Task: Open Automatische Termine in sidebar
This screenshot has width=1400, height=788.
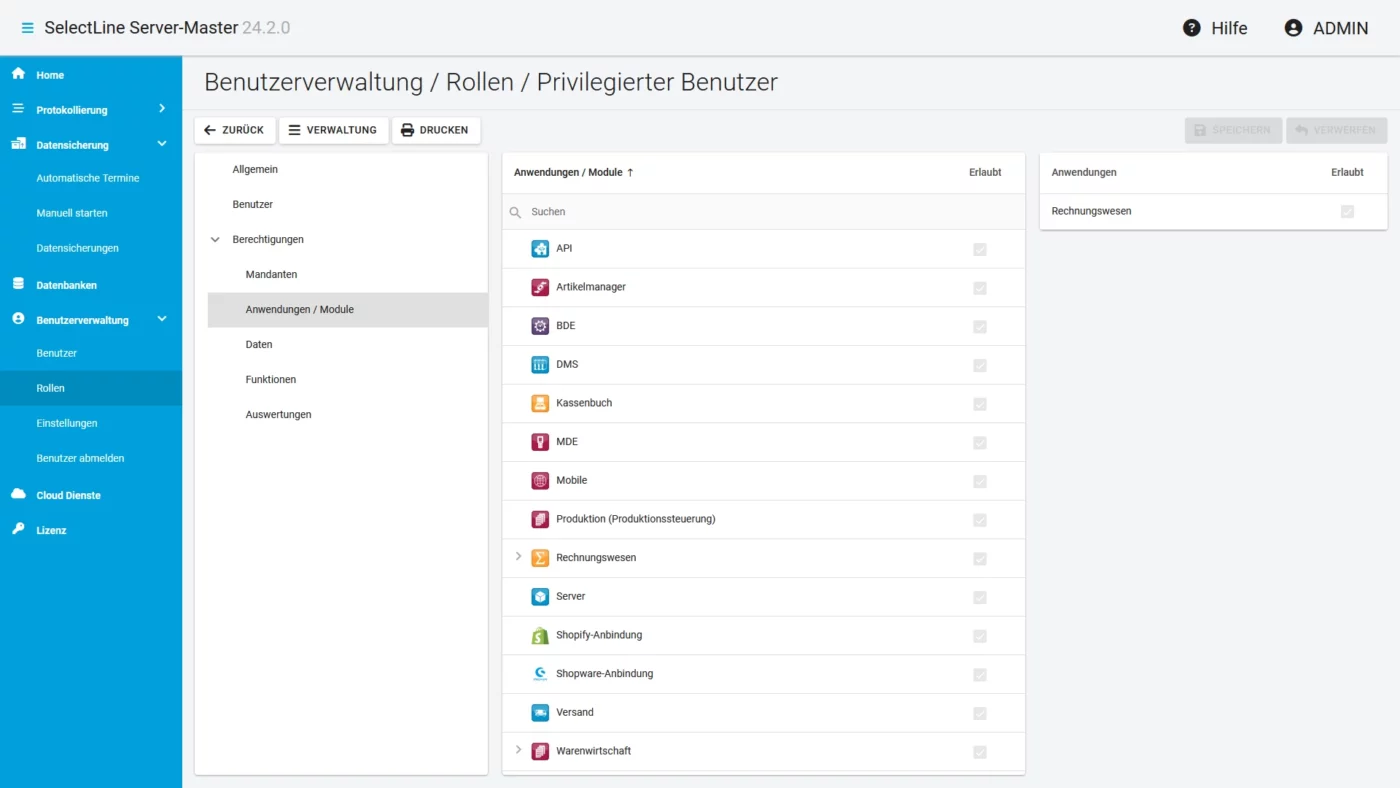Action: (x=88, y=178)
